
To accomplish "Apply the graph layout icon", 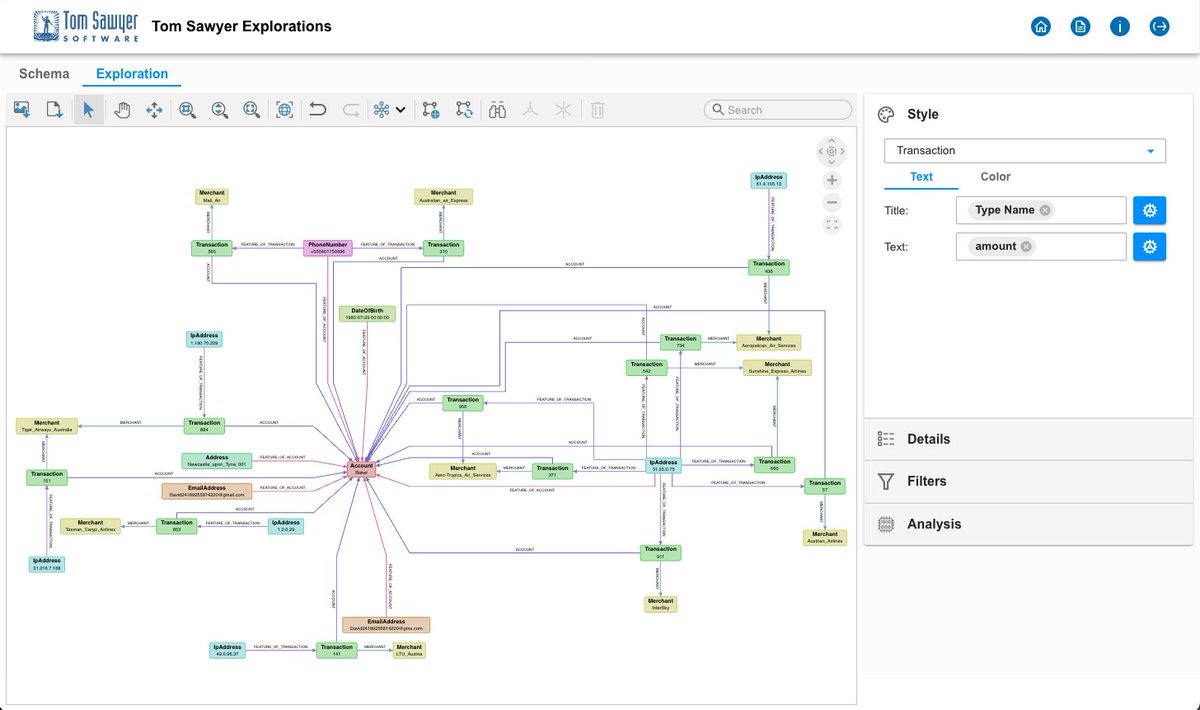I will pyautogui.click(x=381, y=110).
